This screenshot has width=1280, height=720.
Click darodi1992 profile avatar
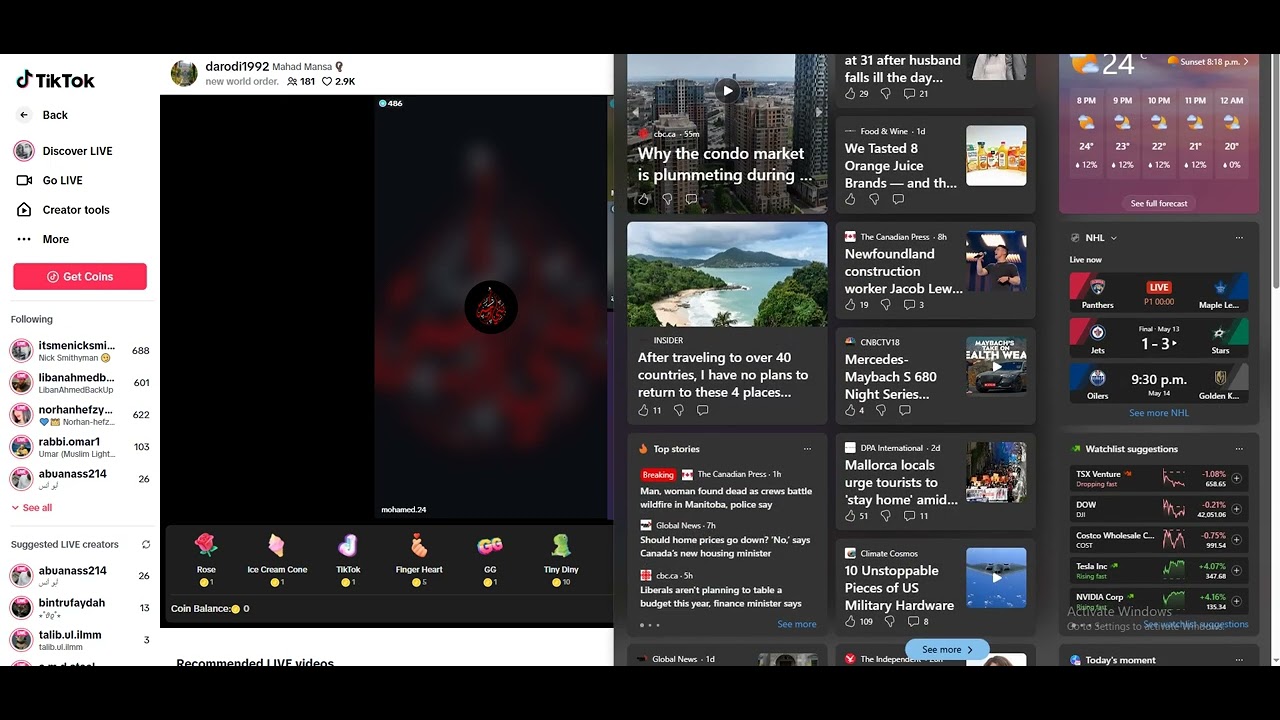184,73
